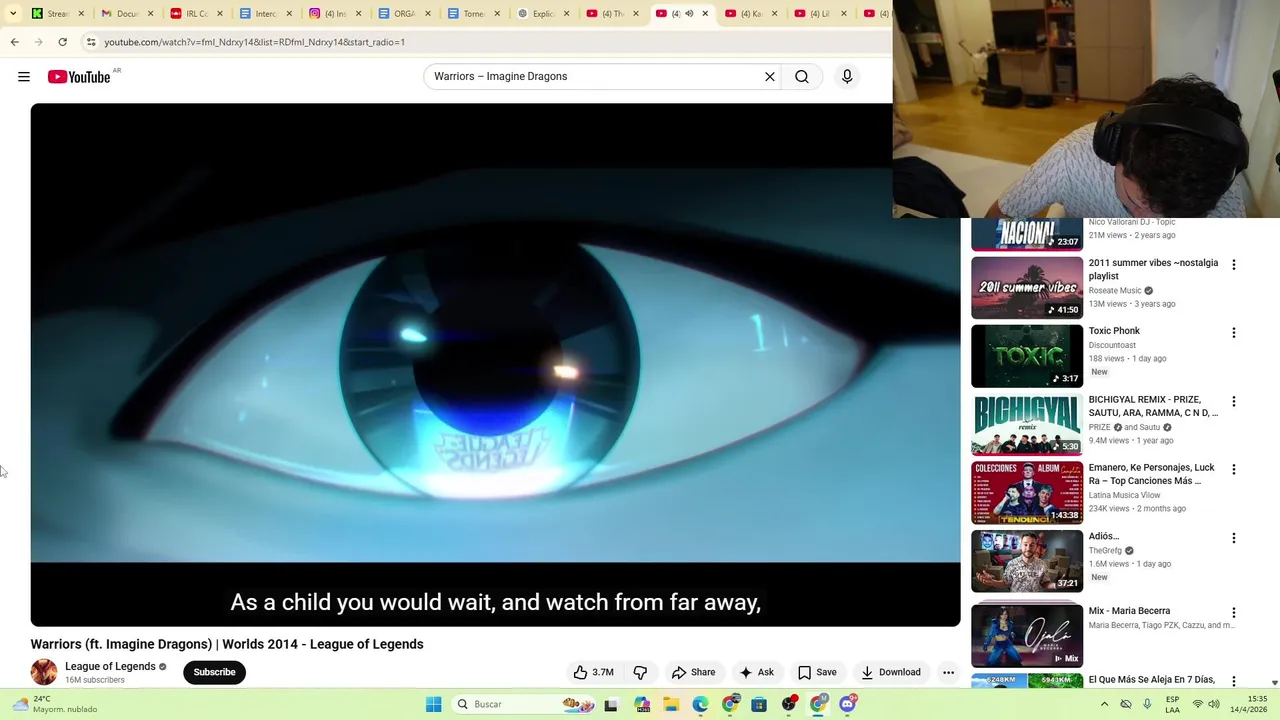Open League of Legends channel name link
Screen dimensions: 1280x720
[110, 666]
